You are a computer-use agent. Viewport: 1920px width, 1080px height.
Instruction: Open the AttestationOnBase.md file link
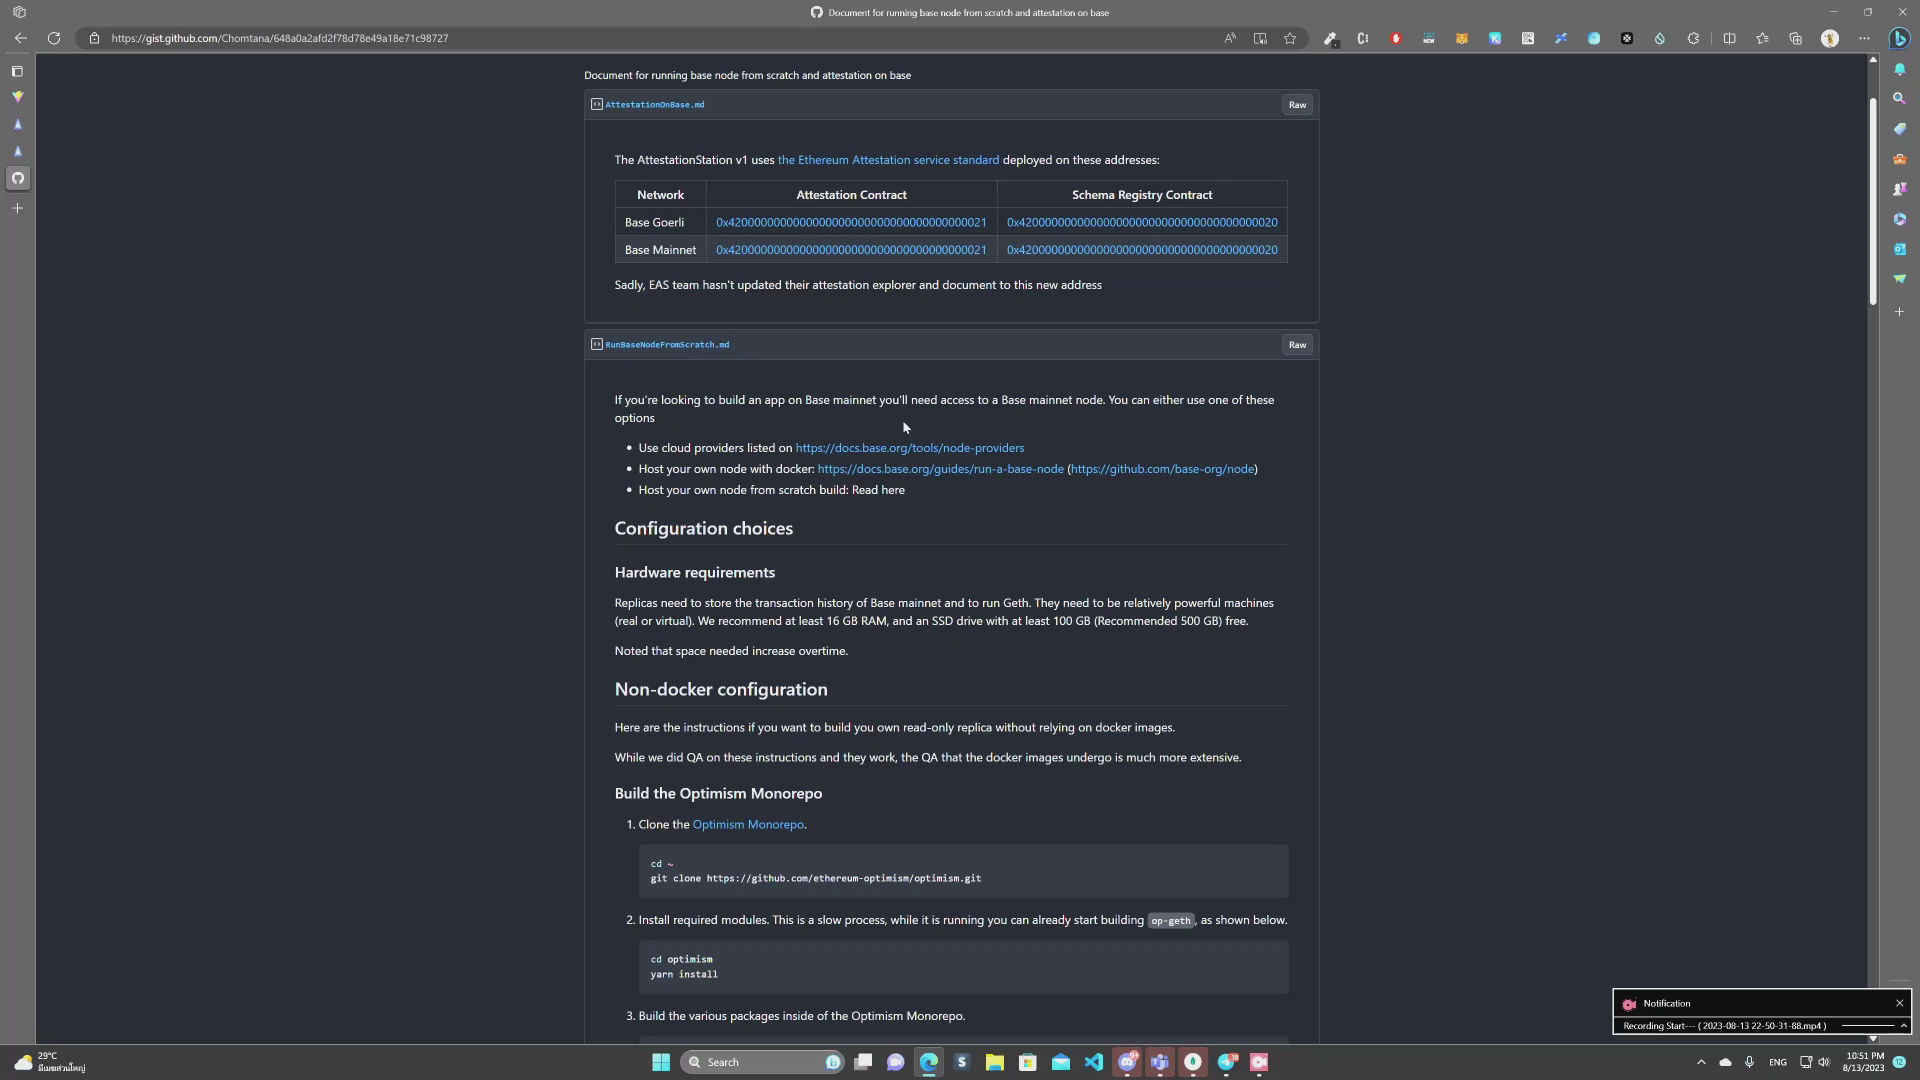coord(654,104)
